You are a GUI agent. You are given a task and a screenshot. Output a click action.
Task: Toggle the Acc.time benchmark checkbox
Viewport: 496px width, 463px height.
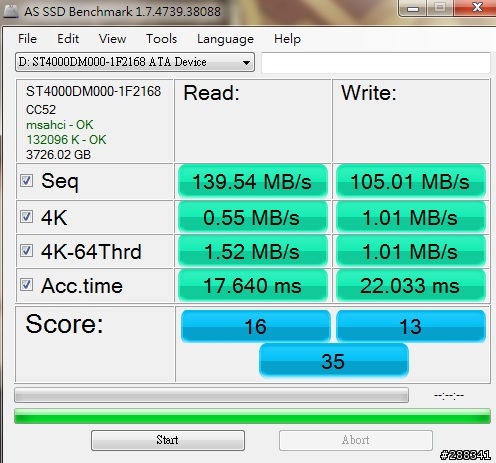click(x=26, y=285)
